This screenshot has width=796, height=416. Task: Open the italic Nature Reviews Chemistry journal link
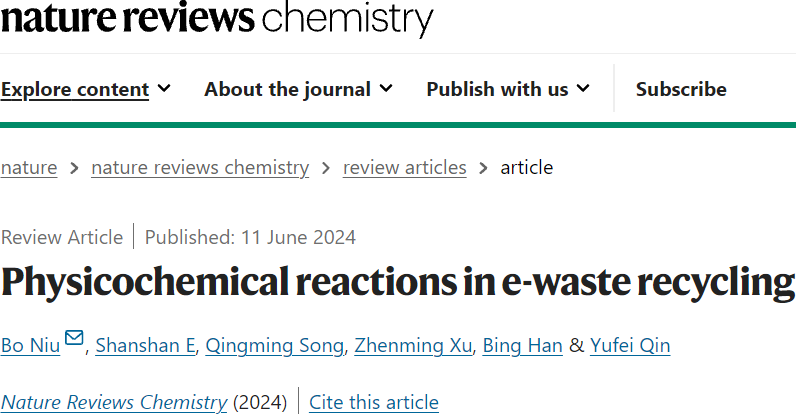114,402
